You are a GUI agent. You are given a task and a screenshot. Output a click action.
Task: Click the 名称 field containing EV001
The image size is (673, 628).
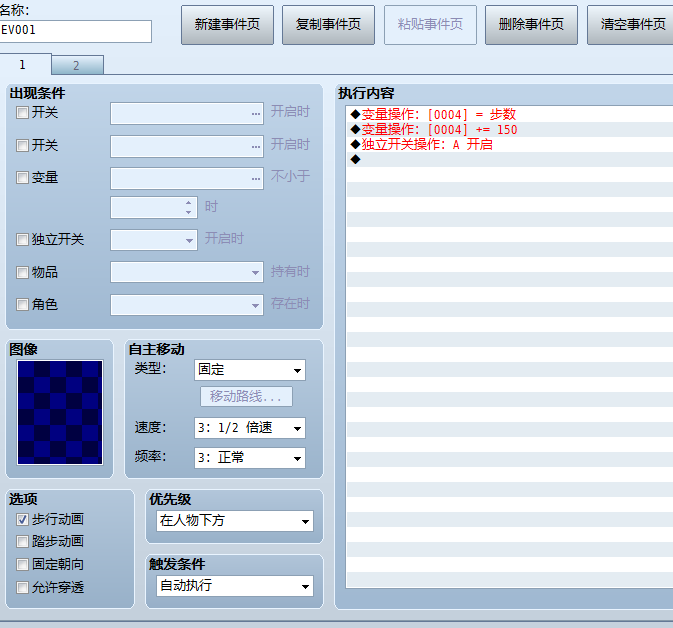(76, 31)
